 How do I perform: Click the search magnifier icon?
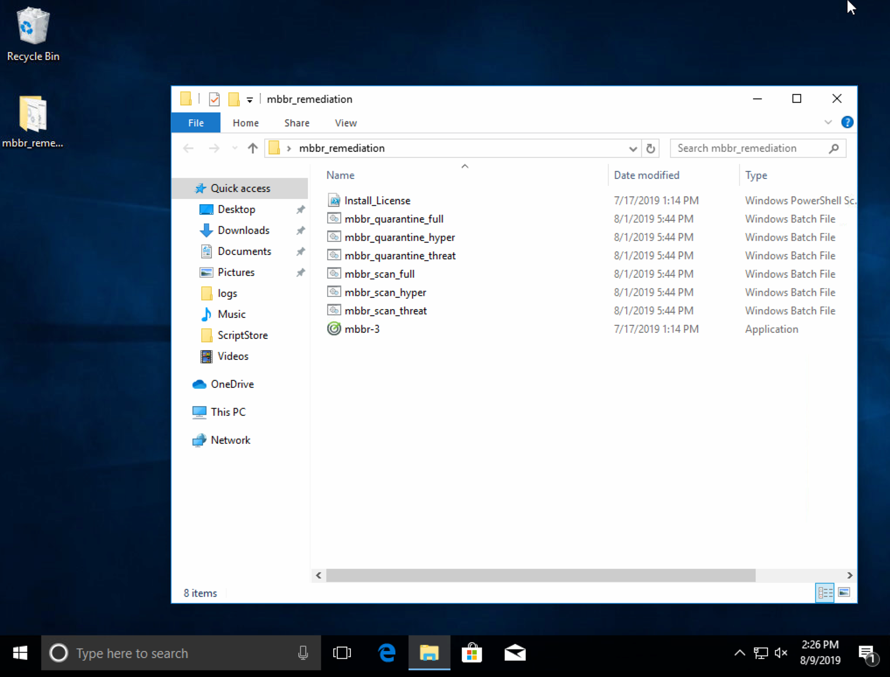pos(833,148)
